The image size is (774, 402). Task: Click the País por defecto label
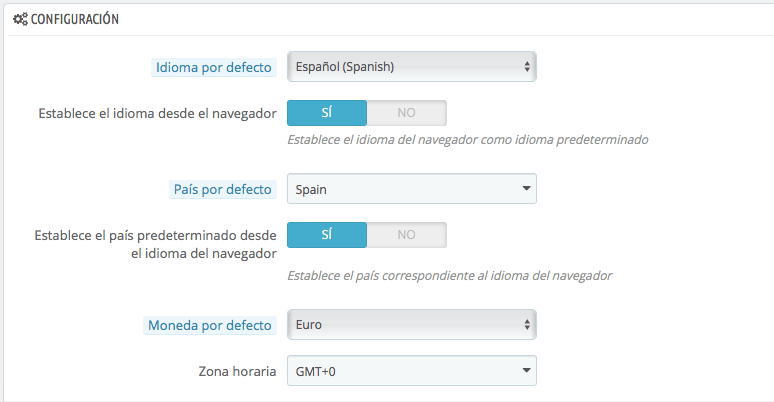(223, 189)
